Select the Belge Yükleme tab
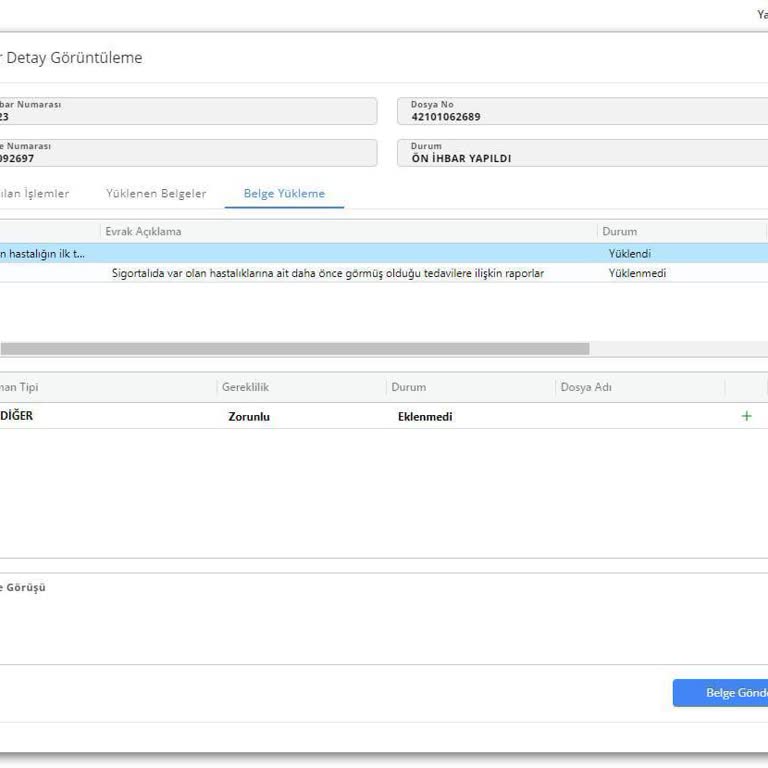 (x=284, y=193)
